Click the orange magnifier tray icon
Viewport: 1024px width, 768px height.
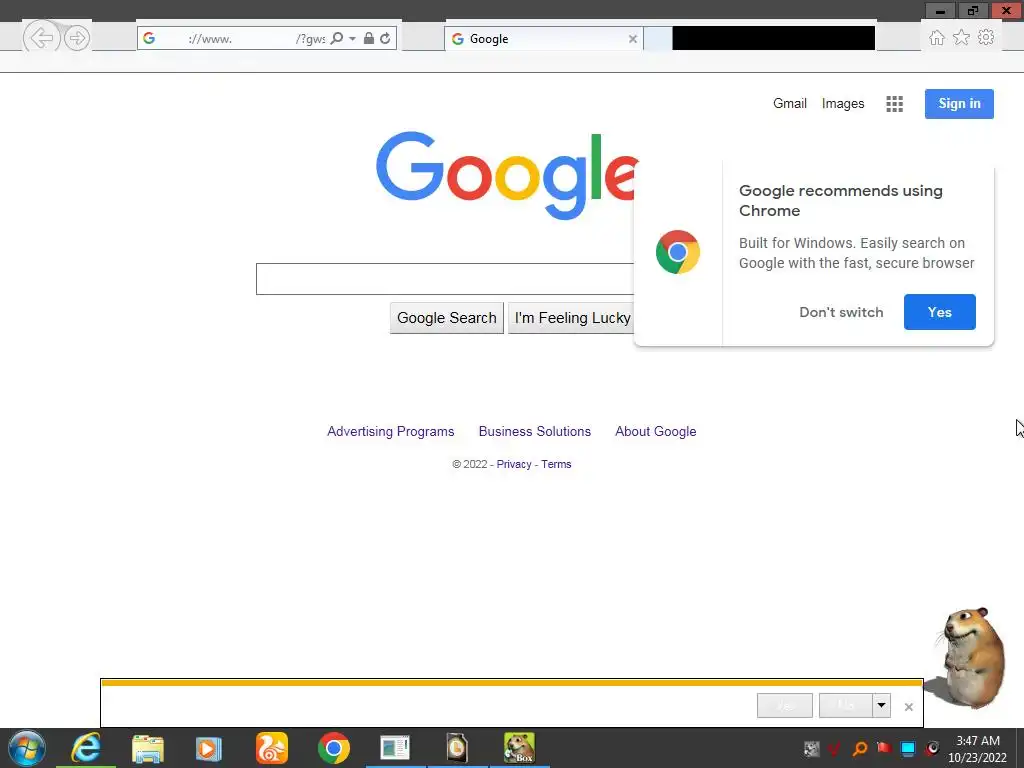(859, 749)
